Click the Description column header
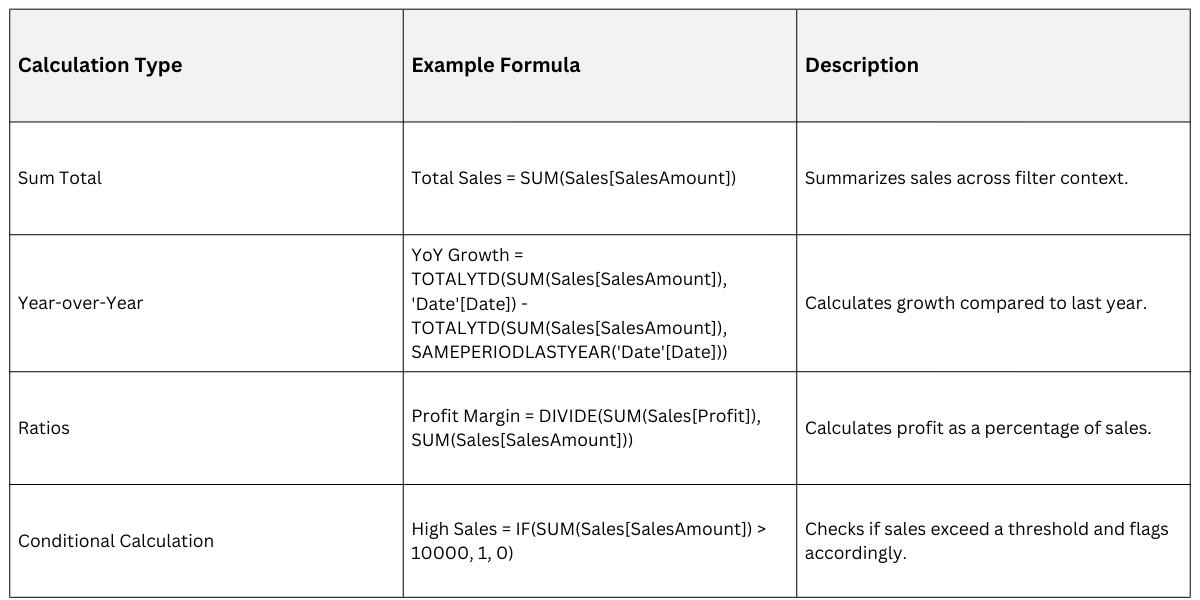 coord(861,65)
